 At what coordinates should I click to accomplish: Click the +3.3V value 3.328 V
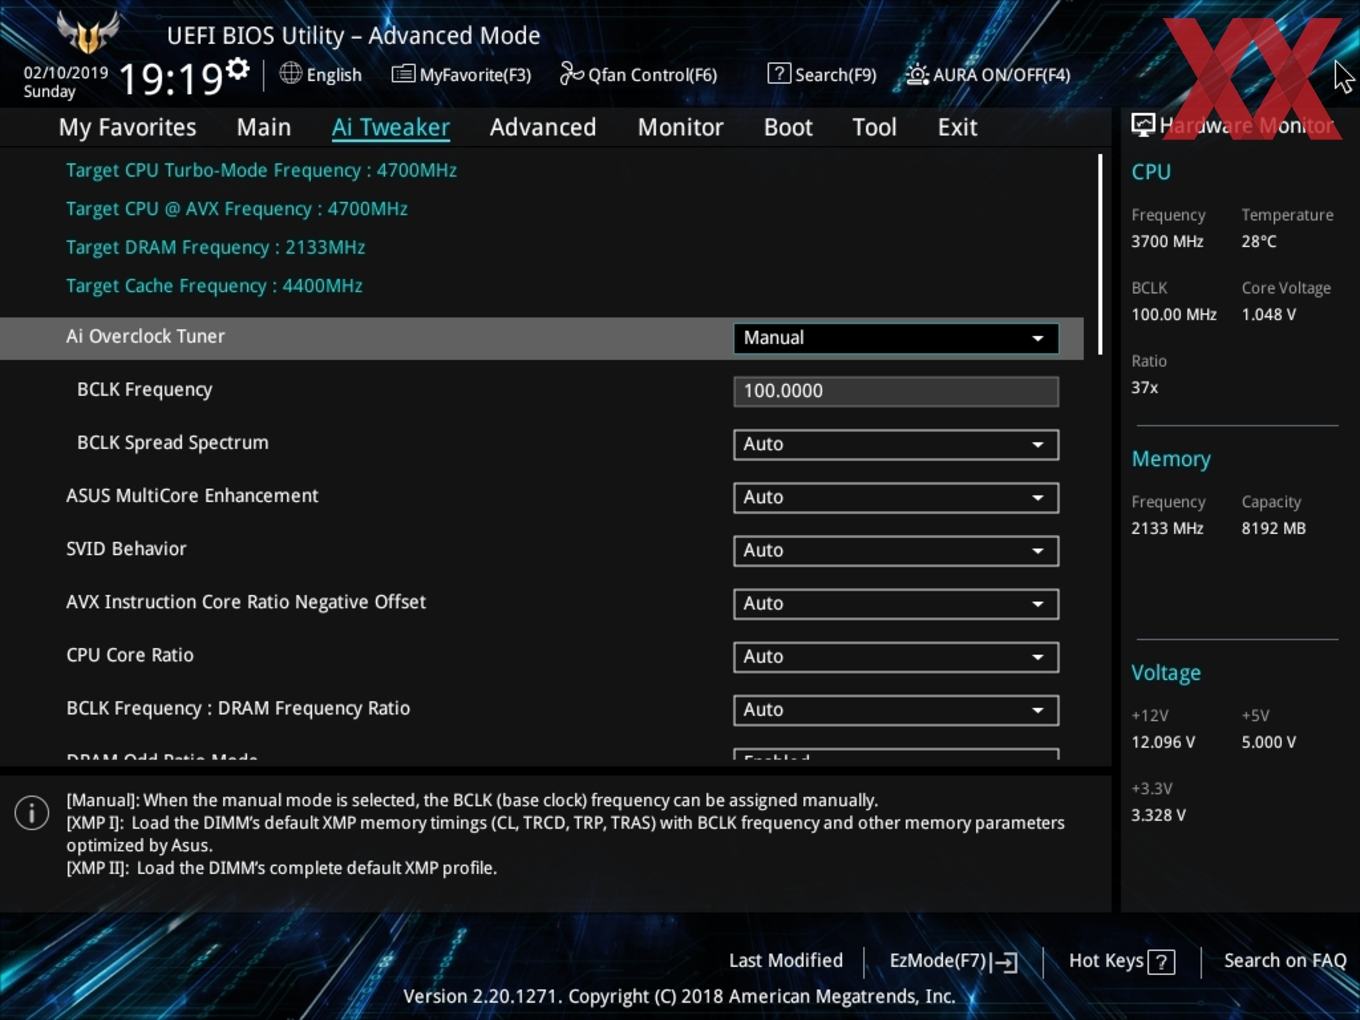tap(1159, 815)
